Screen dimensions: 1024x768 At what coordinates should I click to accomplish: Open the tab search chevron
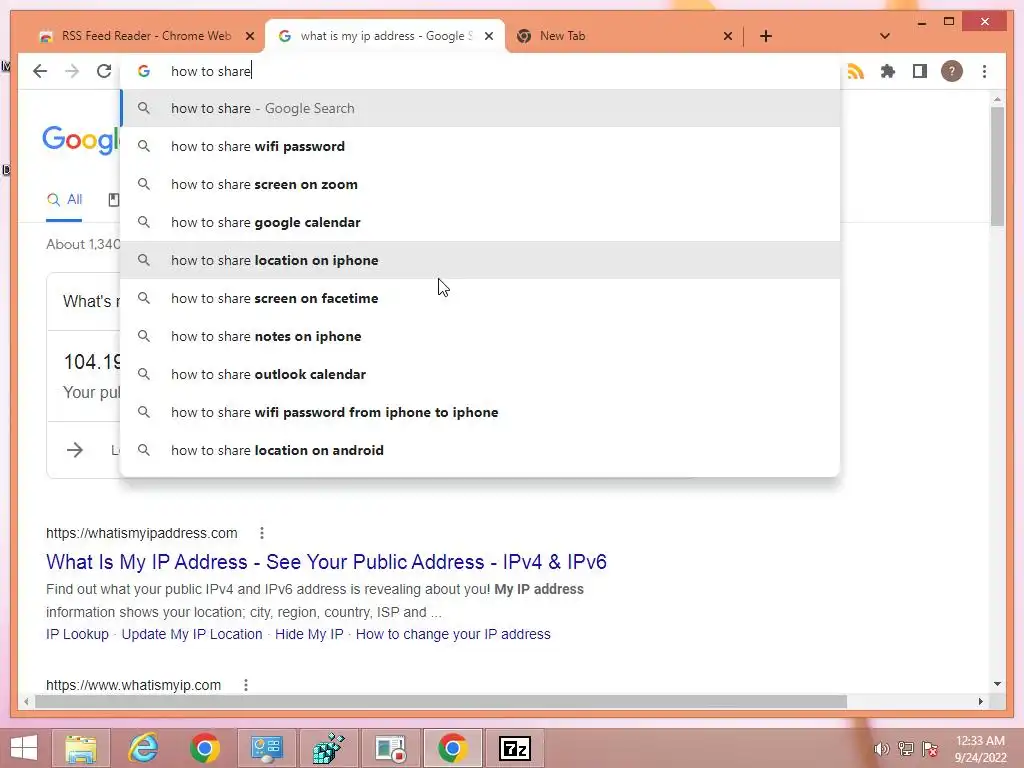[885, 36]
